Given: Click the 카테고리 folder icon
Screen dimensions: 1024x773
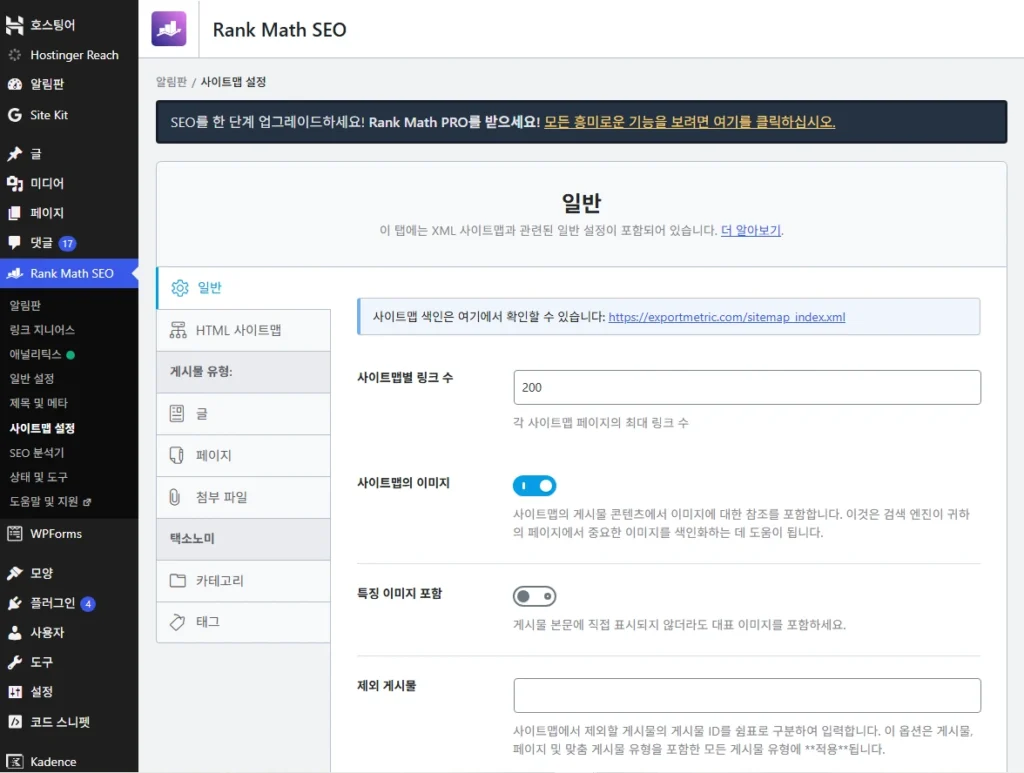Looking at the screenshot, I should tap(178, 580).
